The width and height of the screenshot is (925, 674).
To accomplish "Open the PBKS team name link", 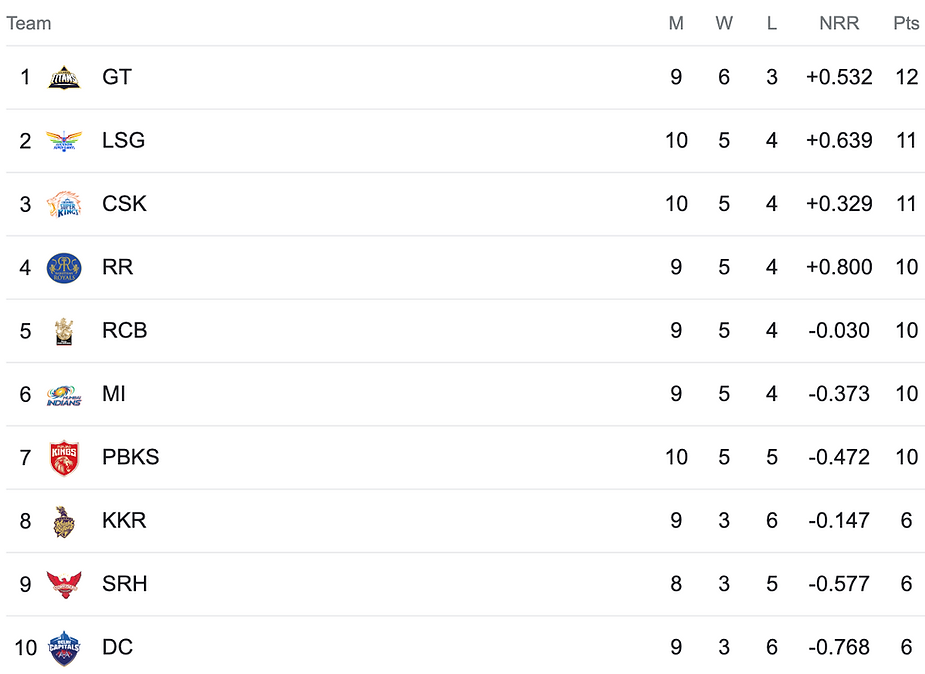I will point(130,458).
